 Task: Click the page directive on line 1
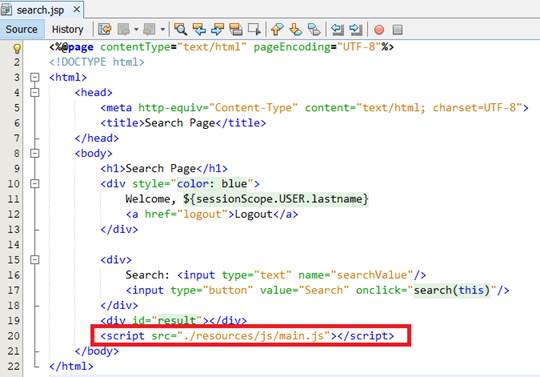coord(221,47)
